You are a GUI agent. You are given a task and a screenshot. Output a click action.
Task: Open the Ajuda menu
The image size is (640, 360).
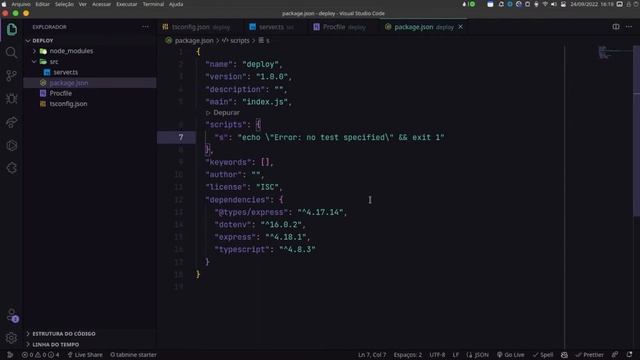pos(176,4)
